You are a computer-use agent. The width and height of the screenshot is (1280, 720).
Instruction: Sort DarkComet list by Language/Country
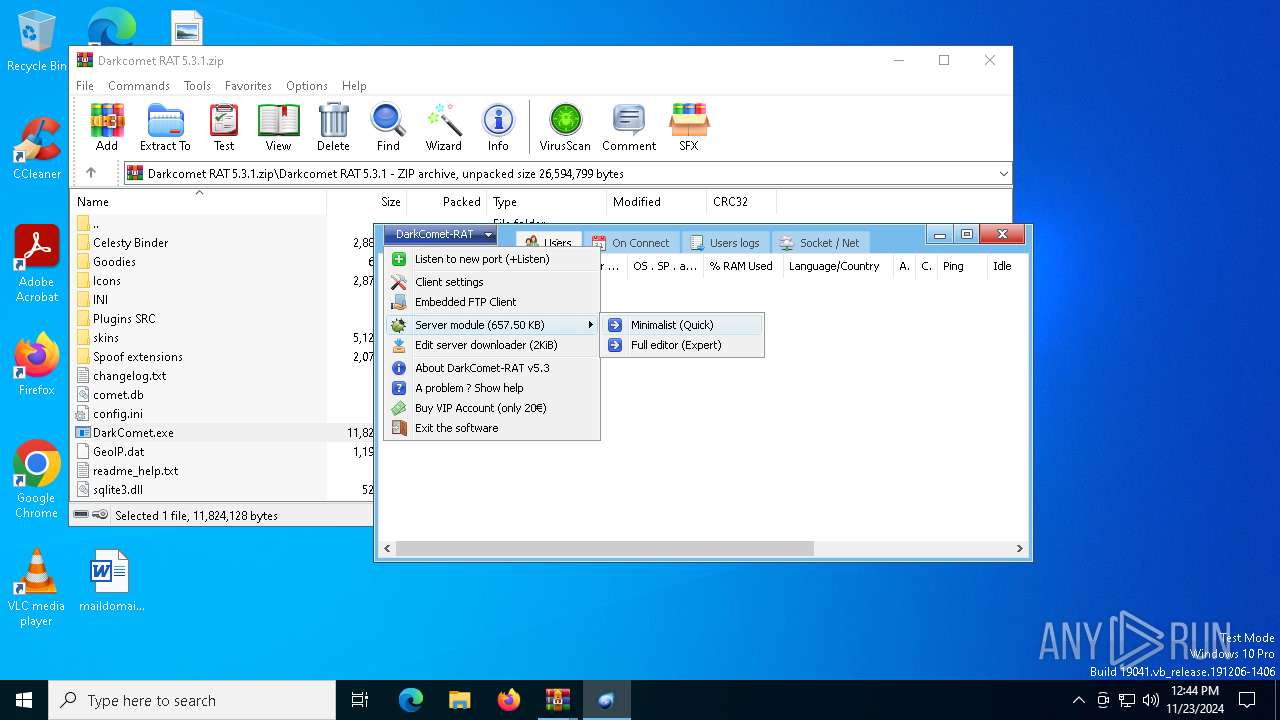pos(836,266)
